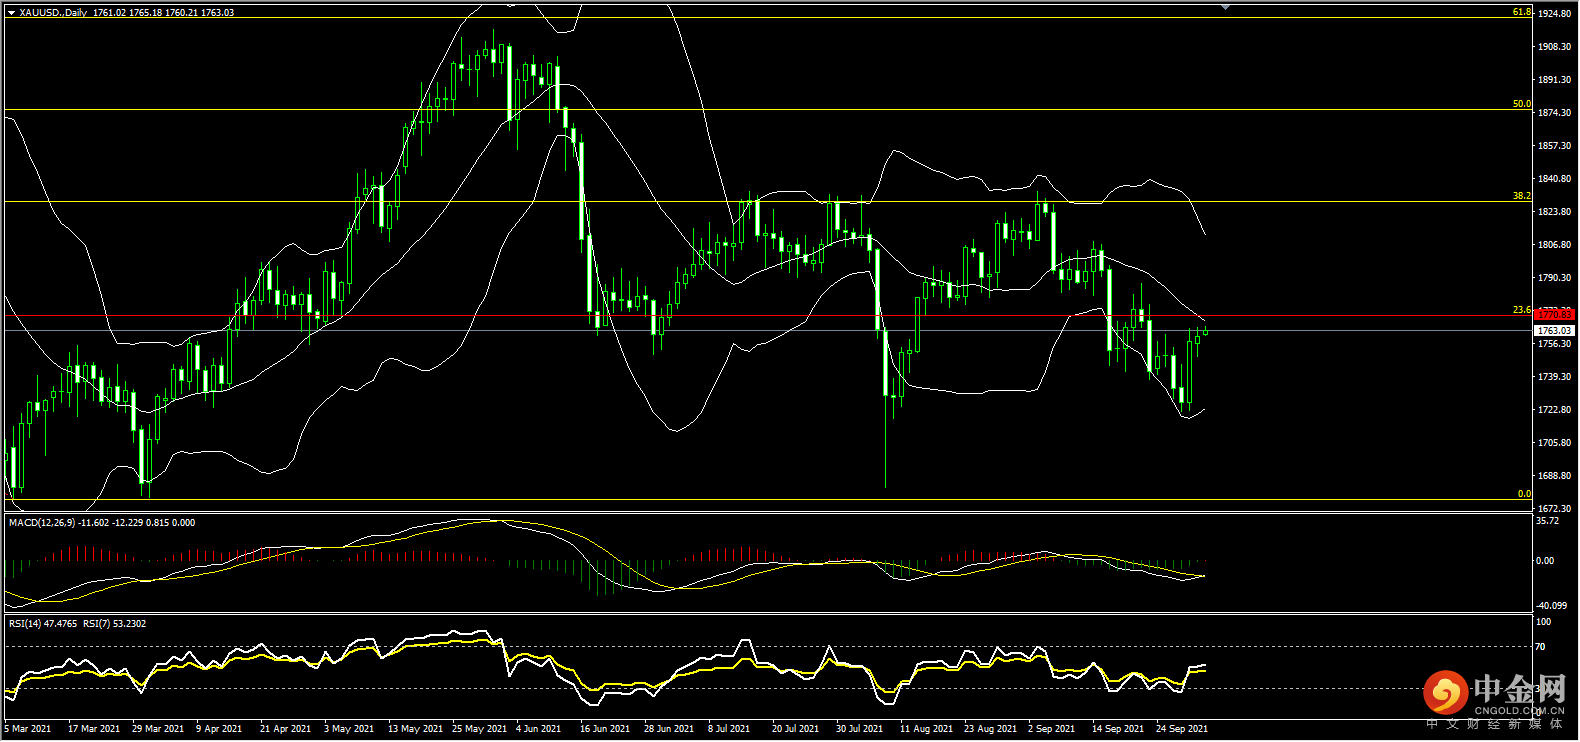Click the RSI scale value 100

1544,622
